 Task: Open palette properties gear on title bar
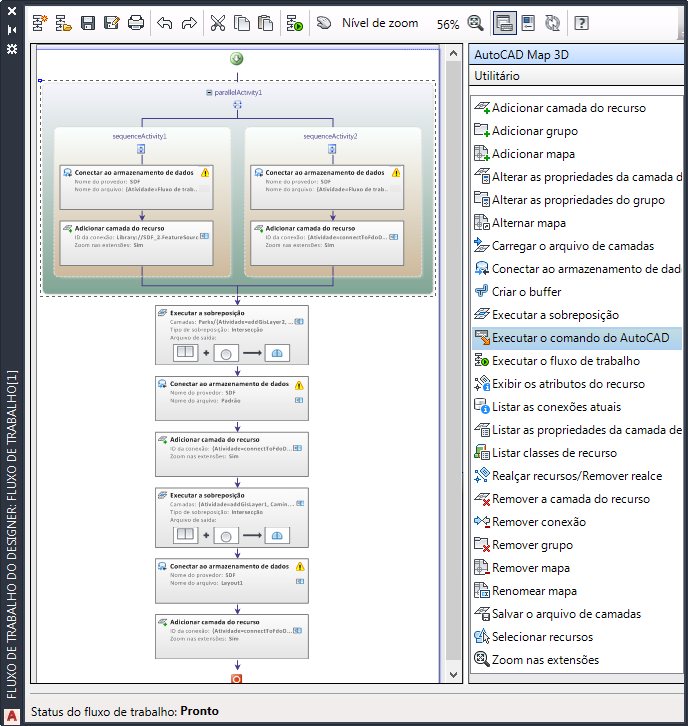12,49
